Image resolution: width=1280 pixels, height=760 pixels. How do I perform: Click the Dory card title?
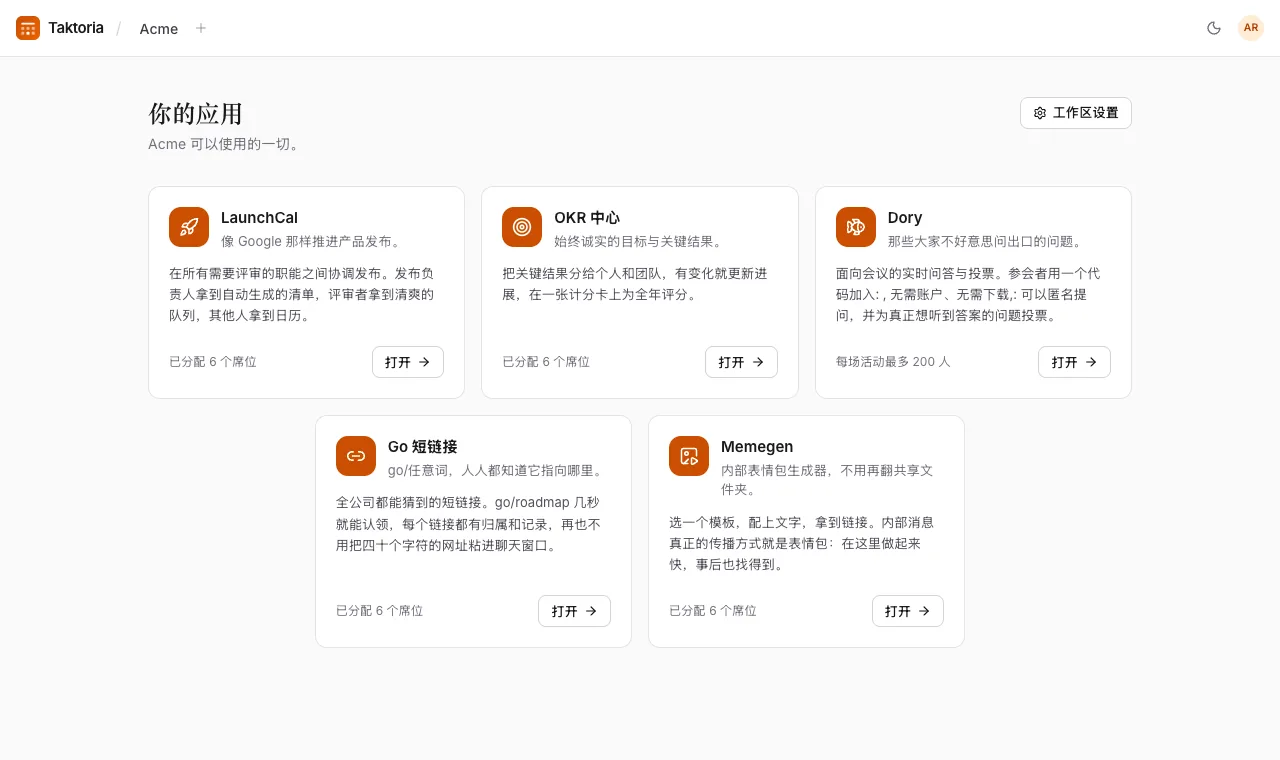pos(905,218)
